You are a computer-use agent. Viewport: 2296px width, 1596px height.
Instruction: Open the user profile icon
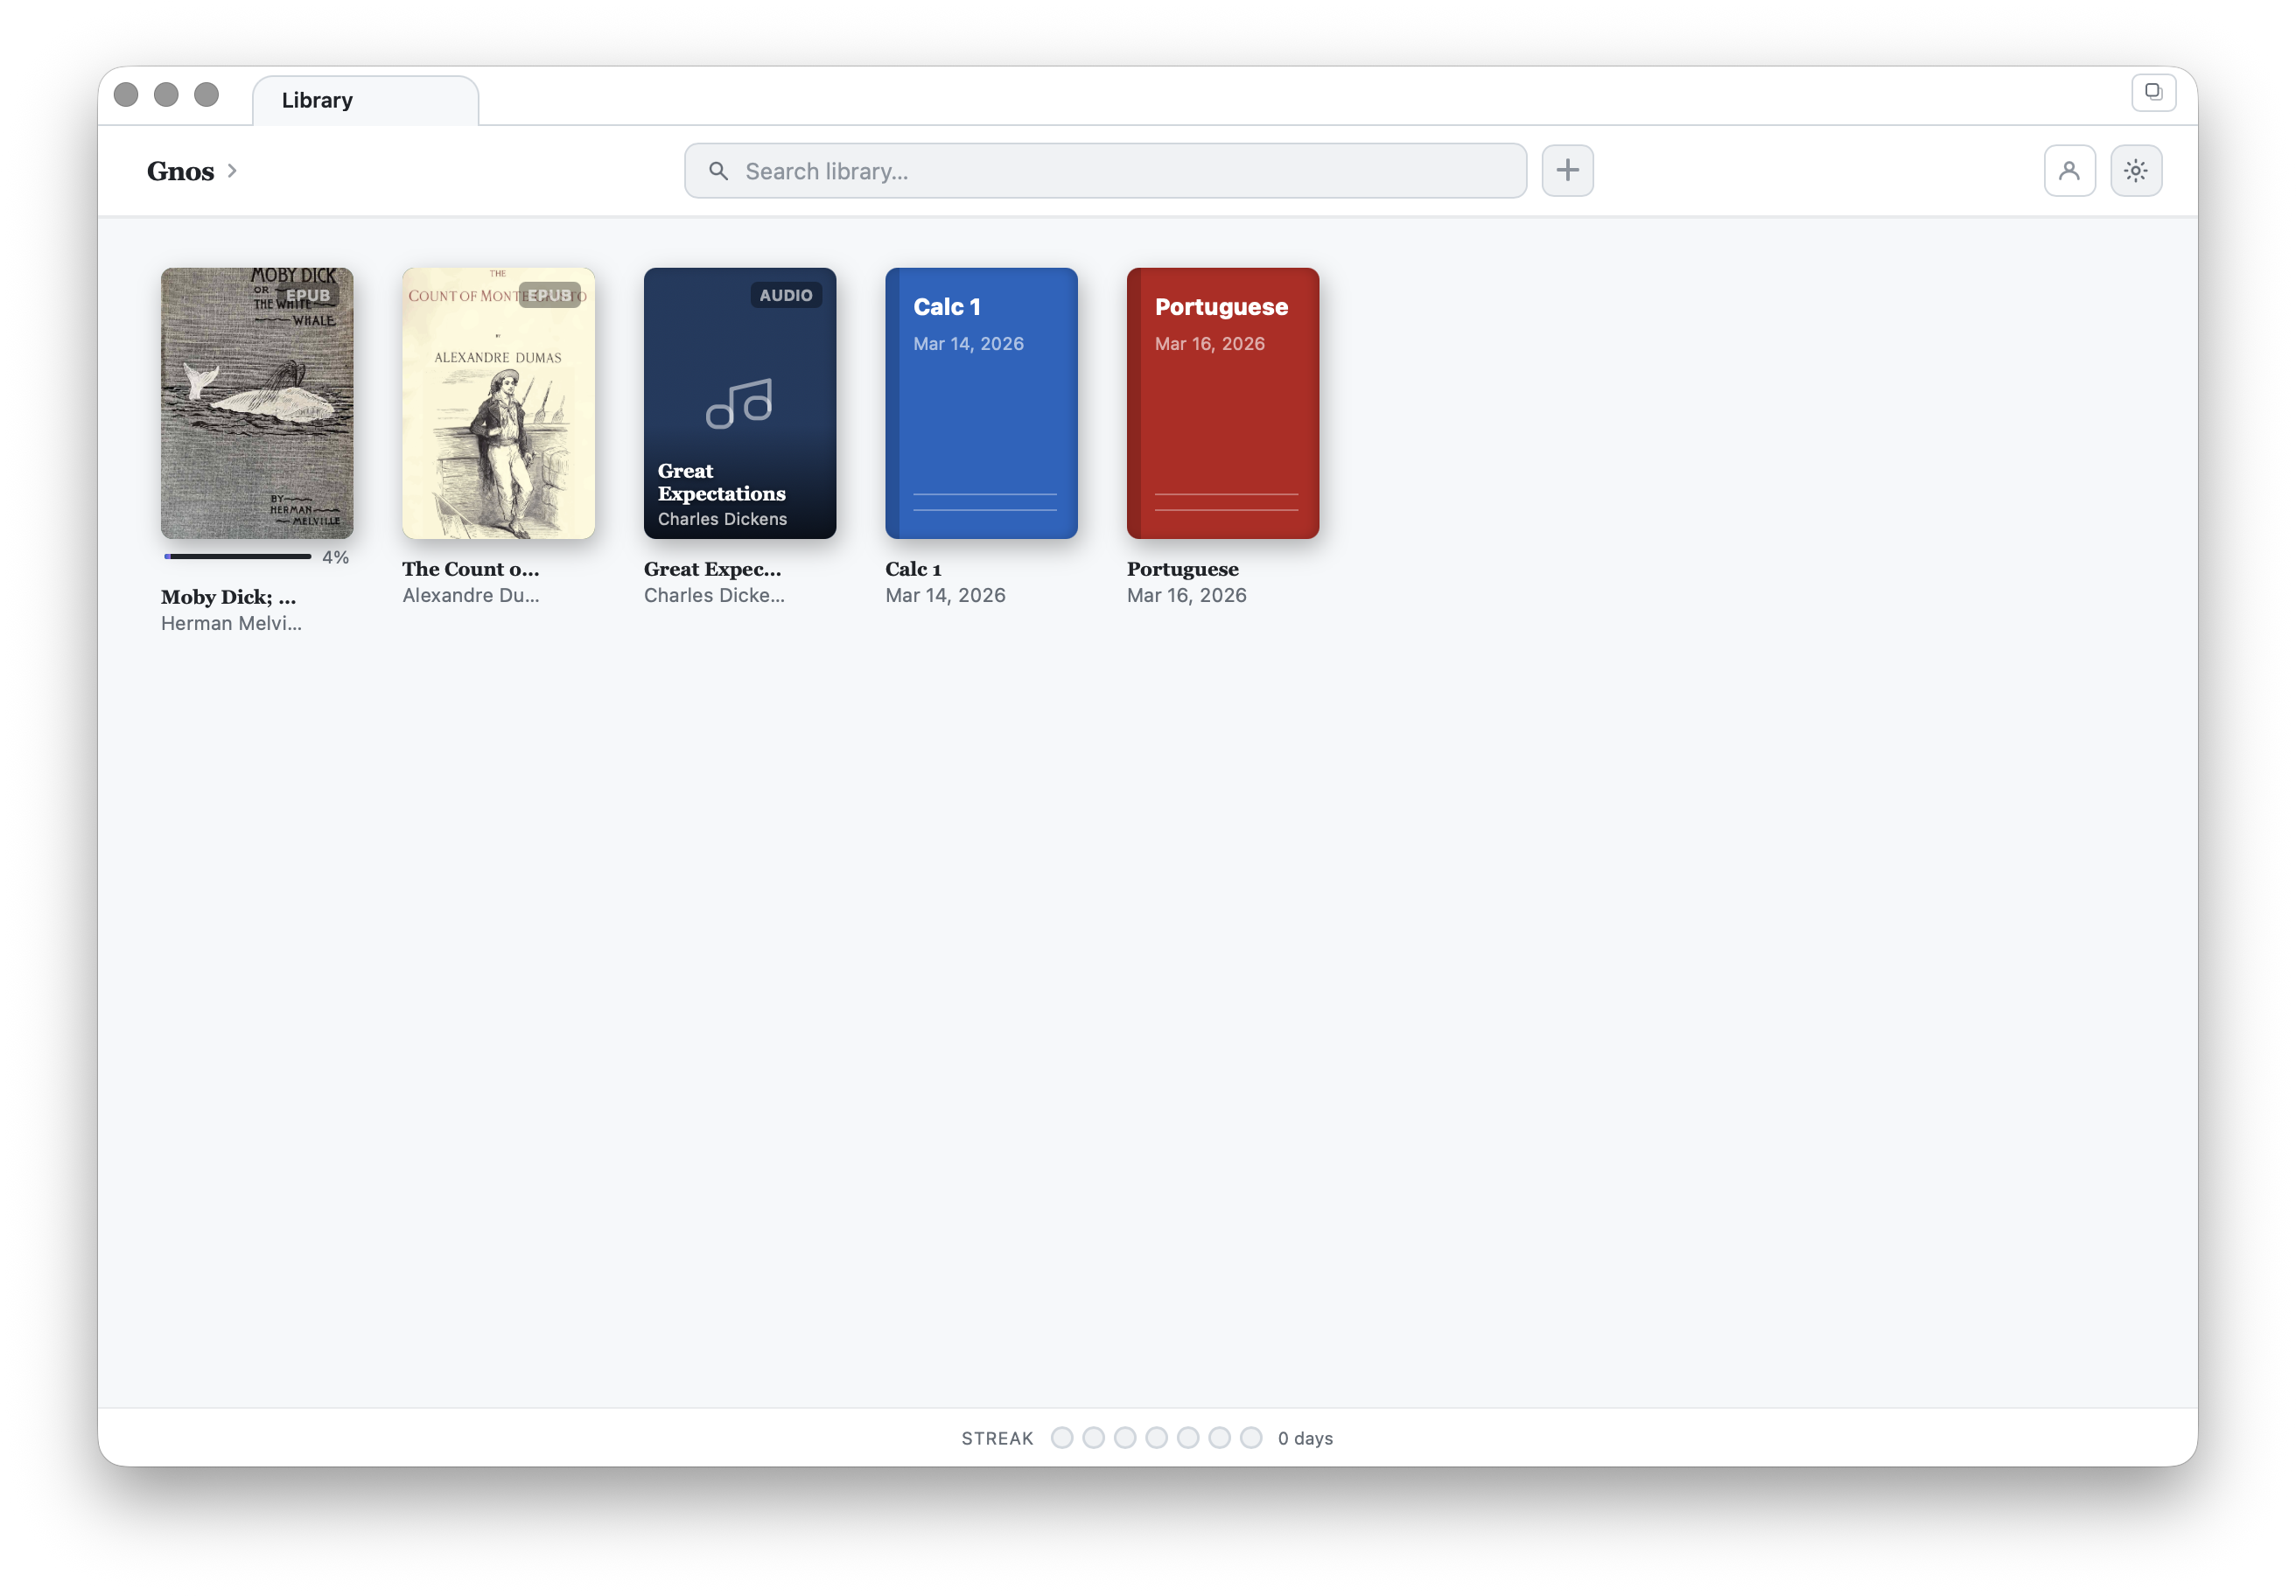pyautogui.click(x=2069, y=171)
